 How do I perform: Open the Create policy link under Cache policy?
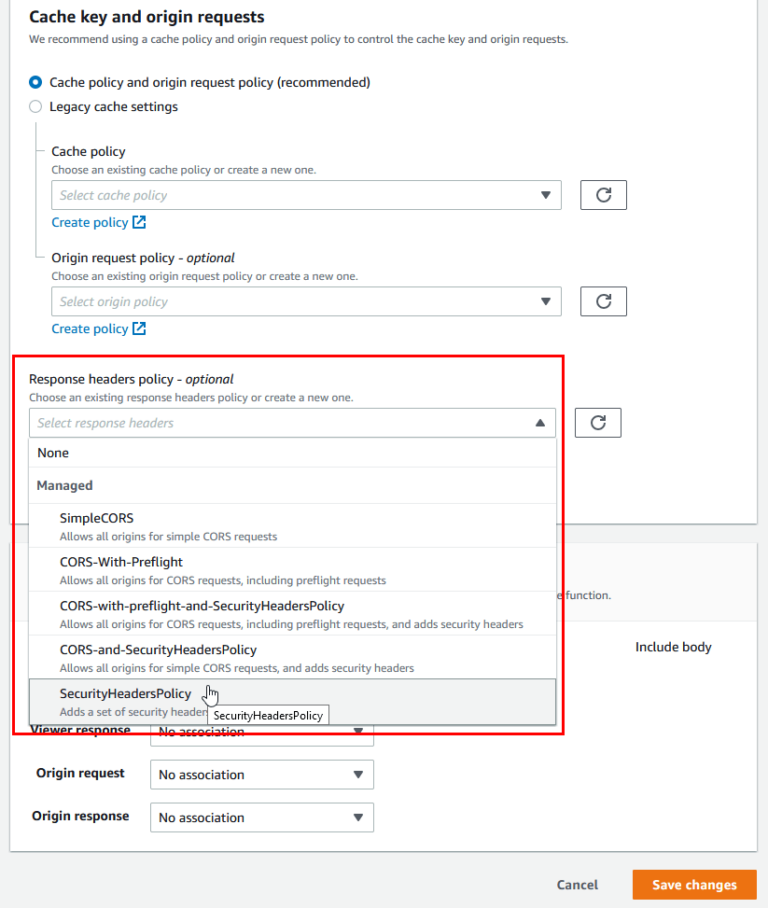90,222
